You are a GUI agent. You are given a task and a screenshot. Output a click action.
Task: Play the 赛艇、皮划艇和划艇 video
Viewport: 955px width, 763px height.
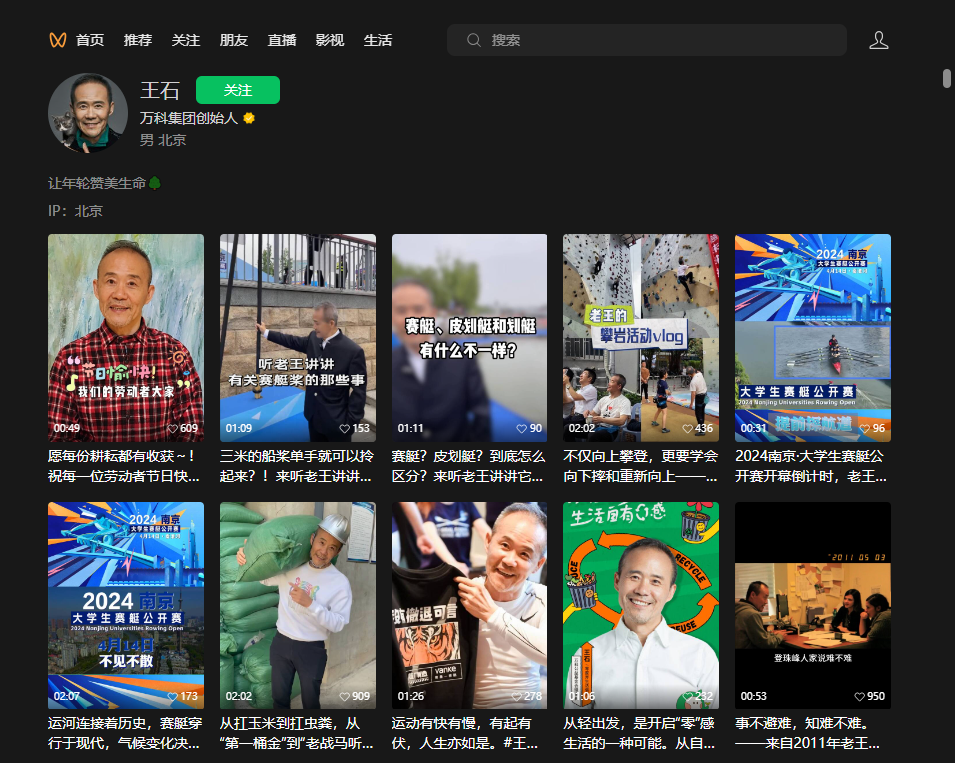point(470,338)
